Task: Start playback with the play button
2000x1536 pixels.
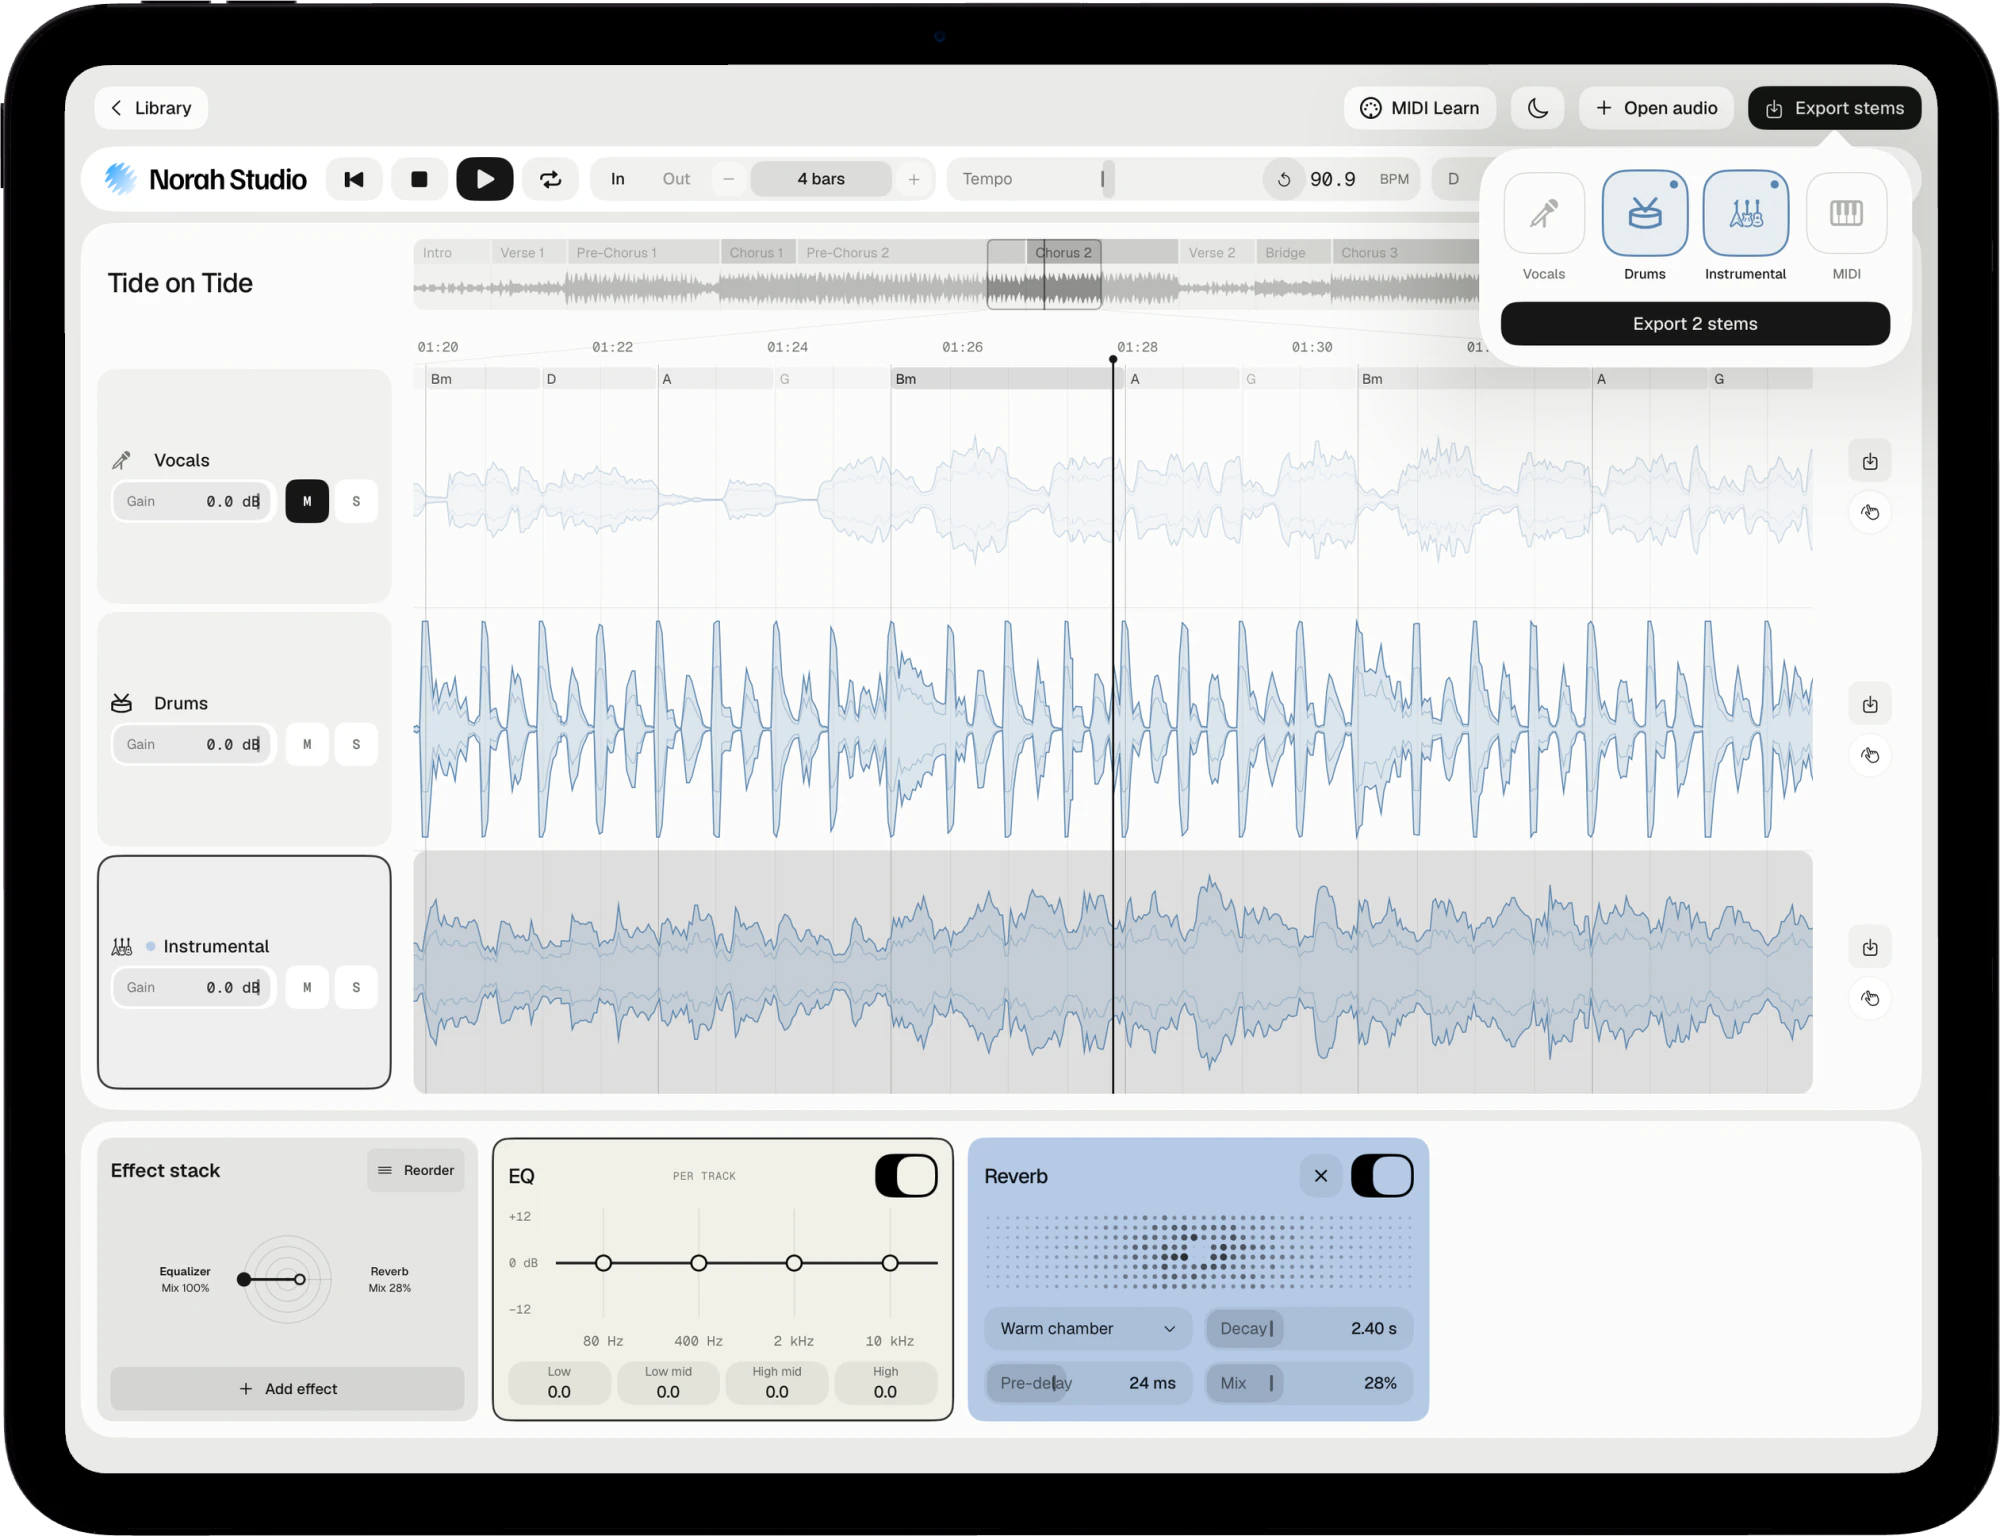Action: pyautogui.click(x=485, y=179)
